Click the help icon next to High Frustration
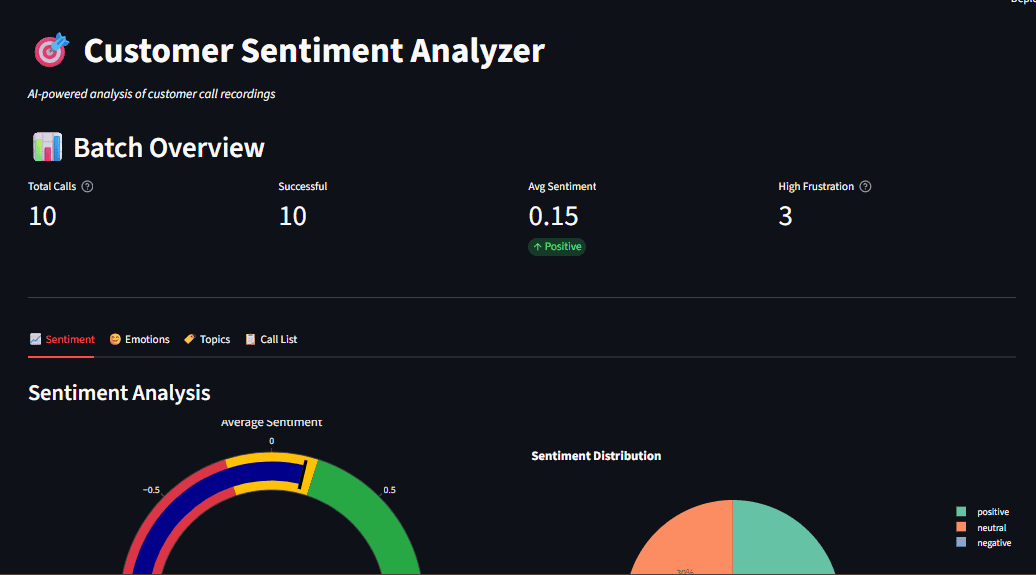The width and height of the screenshot is (1036, 575). coord(865,187)
